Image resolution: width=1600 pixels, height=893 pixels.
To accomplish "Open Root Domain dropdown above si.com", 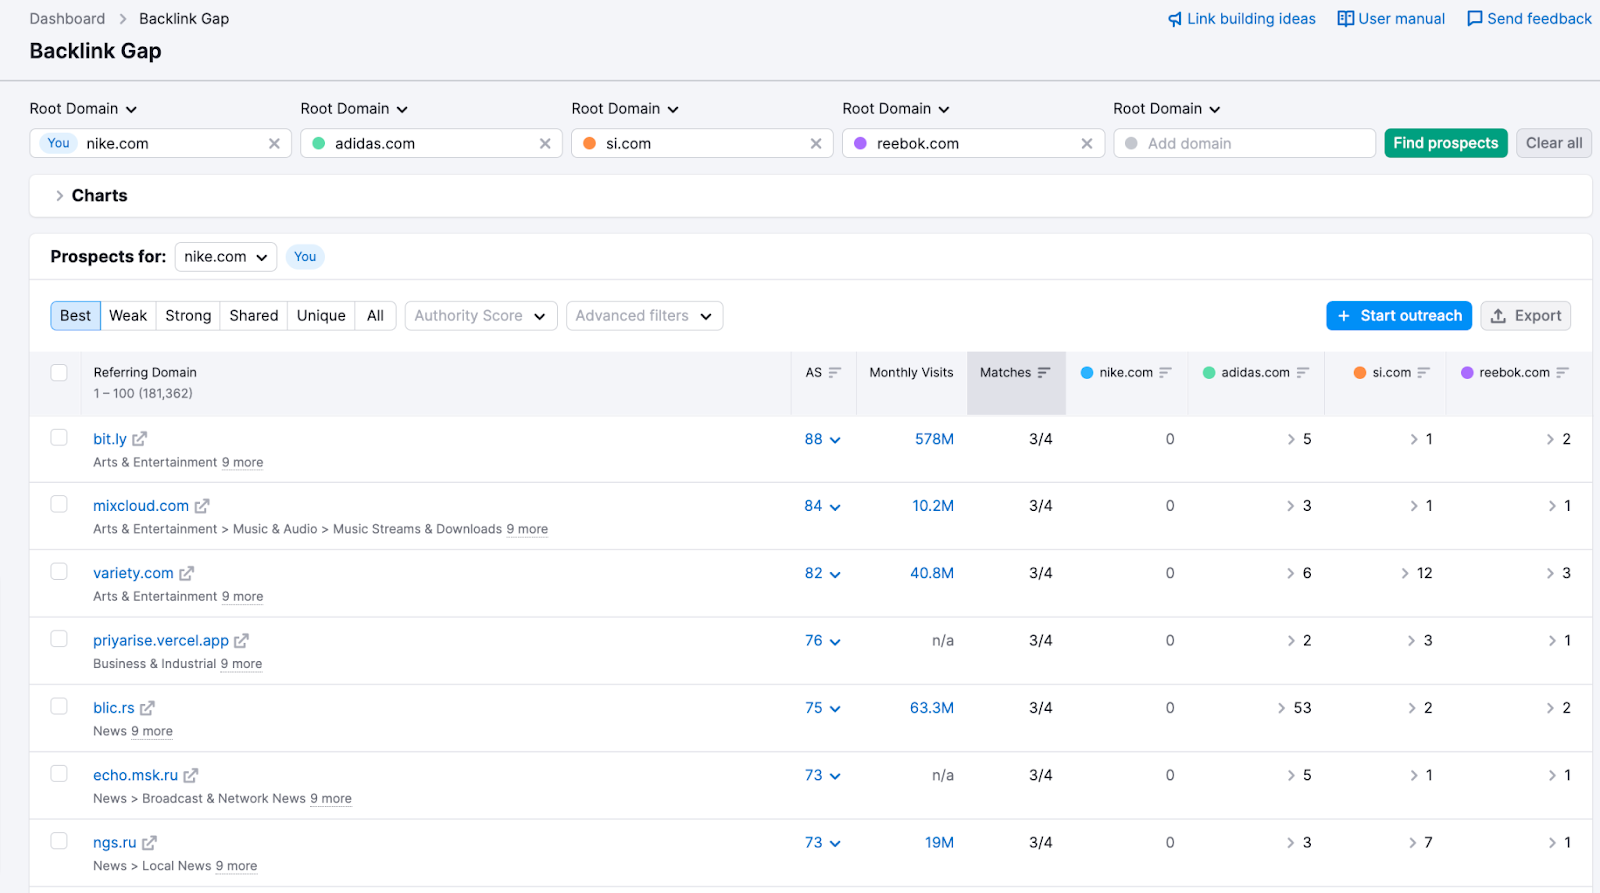I will [626, 109].
